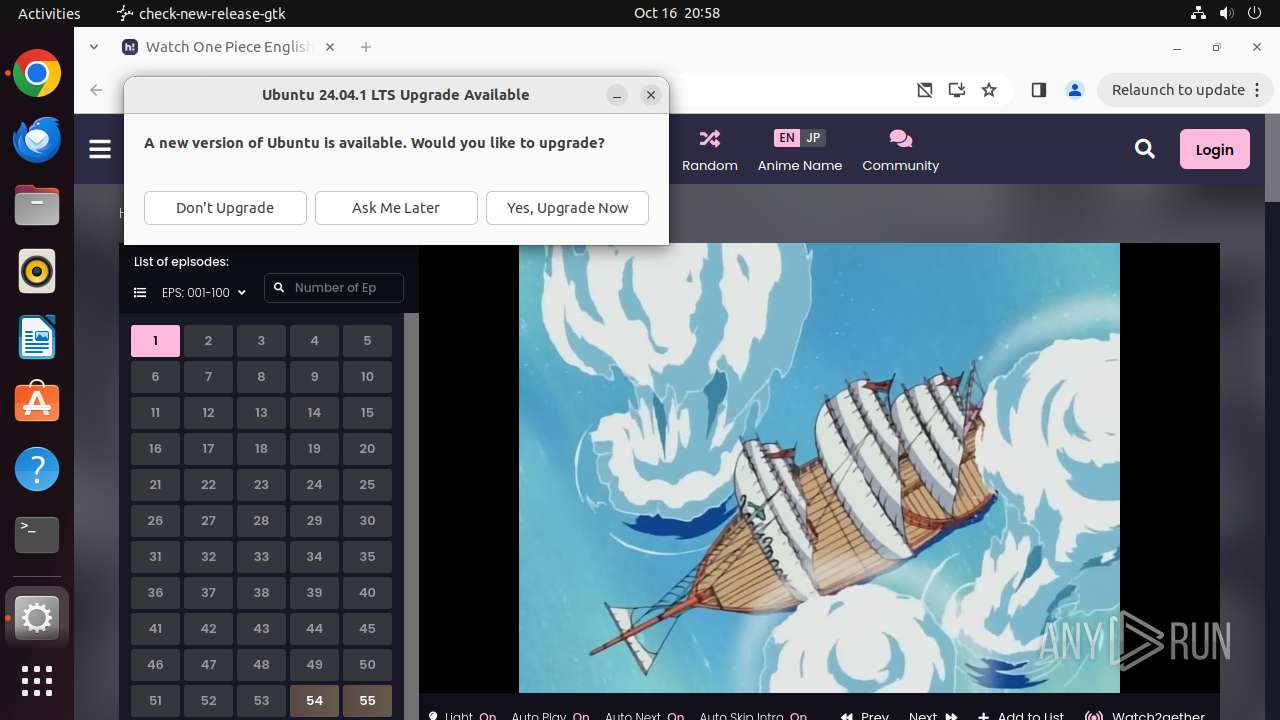1280x720 pixels.
Task: Click the browser back arrow
Action: click(x=96, y=90)
